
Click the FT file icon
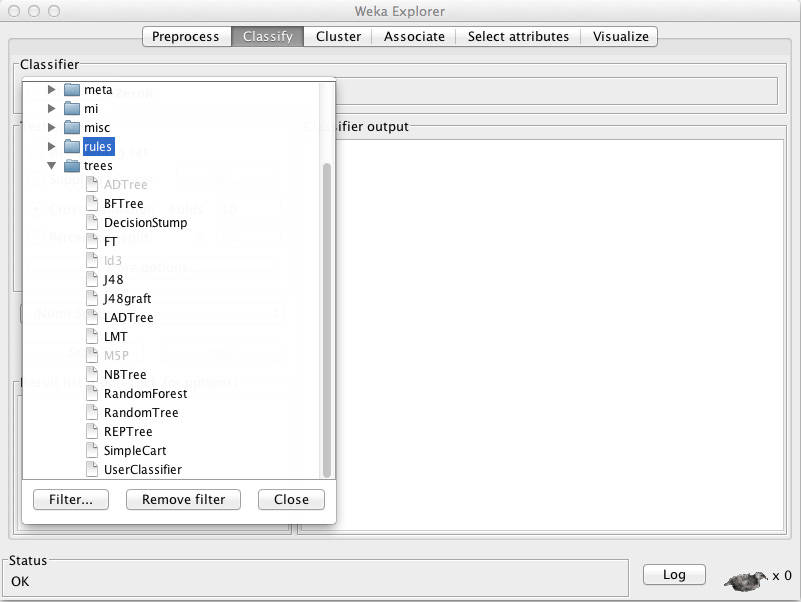coord(92,241)
